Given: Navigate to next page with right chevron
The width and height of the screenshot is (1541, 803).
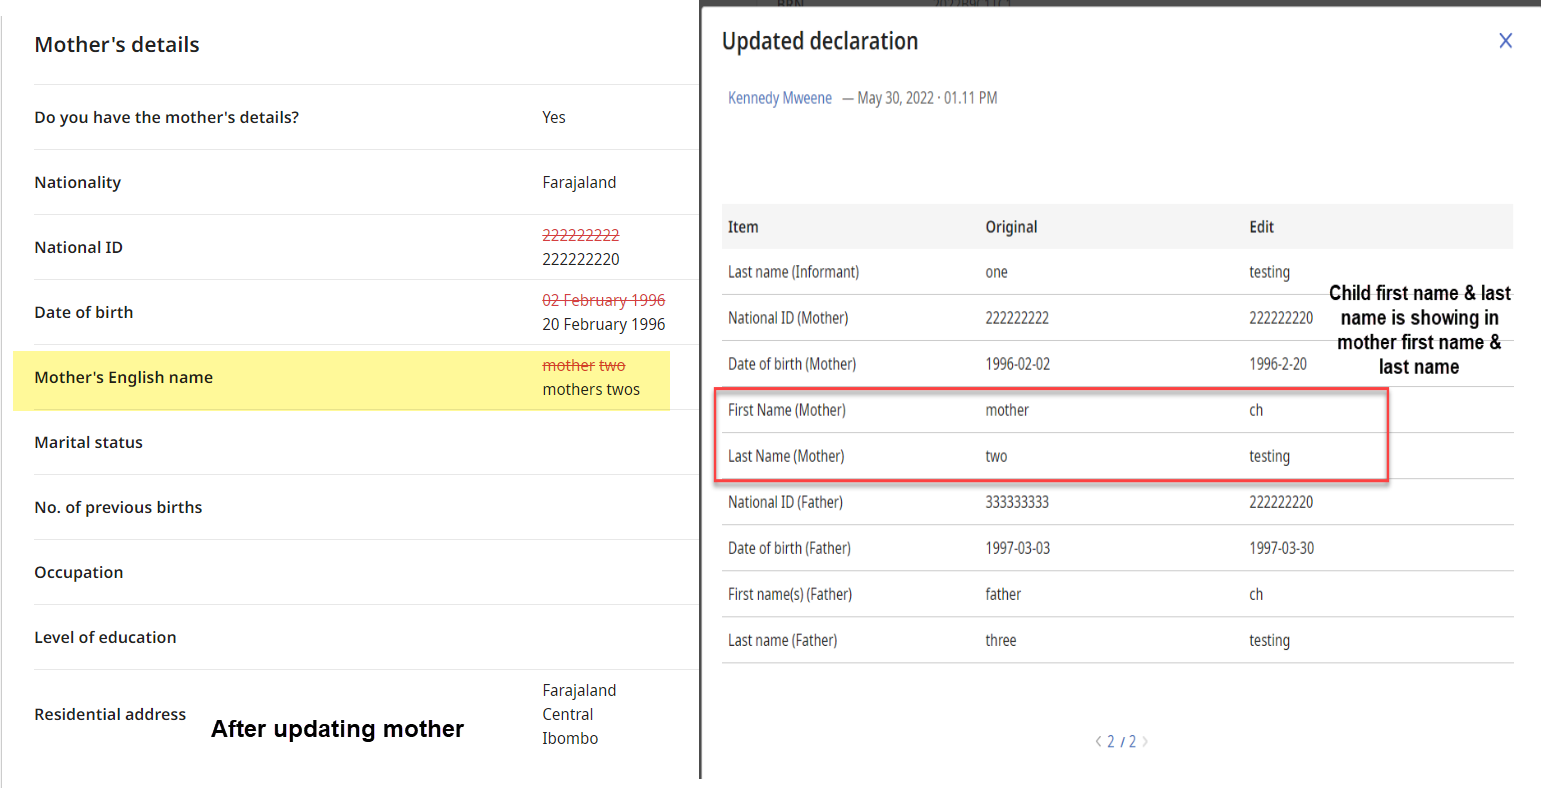Looking at the screenshot, I should click(x=1145, y=741).
